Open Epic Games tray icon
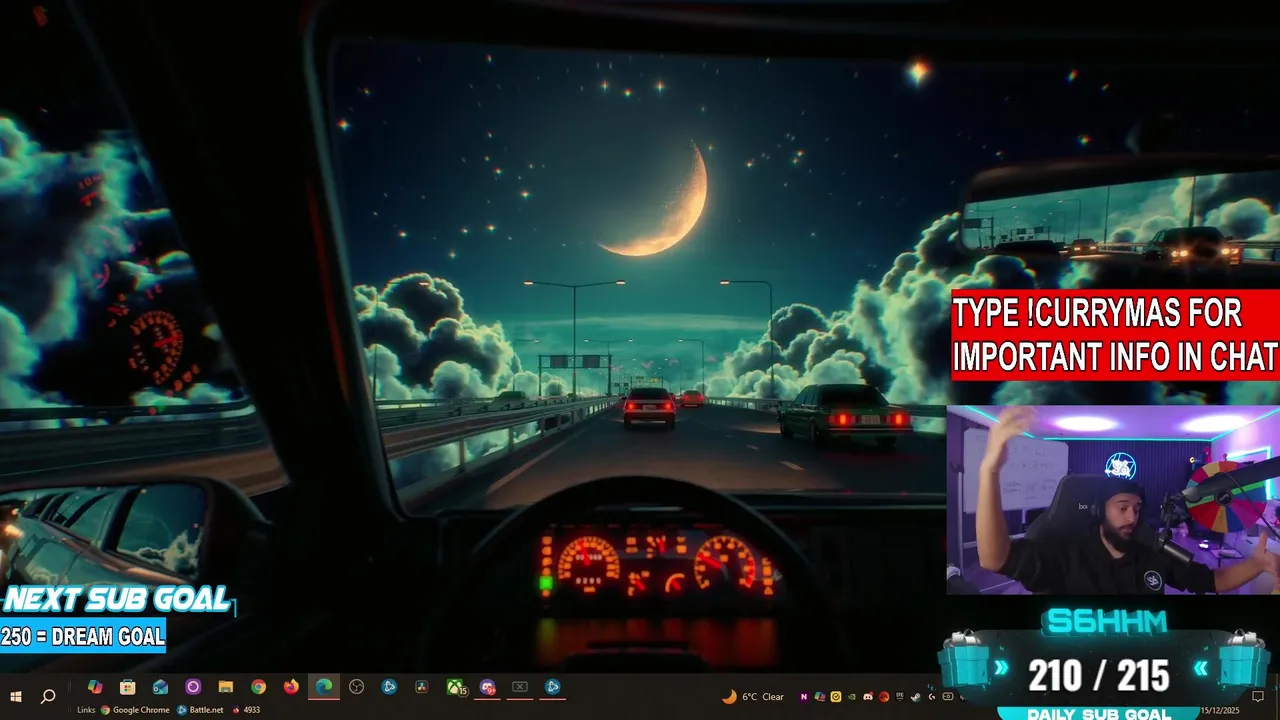The image size is (1280, 720). [x=900, y=696]
